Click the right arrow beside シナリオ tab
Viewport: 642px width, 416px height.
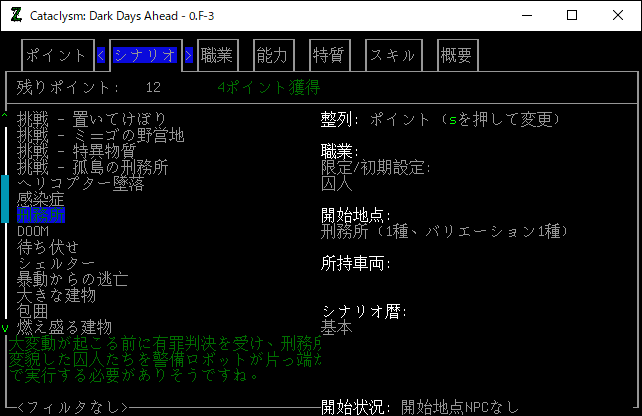point(188,56)
